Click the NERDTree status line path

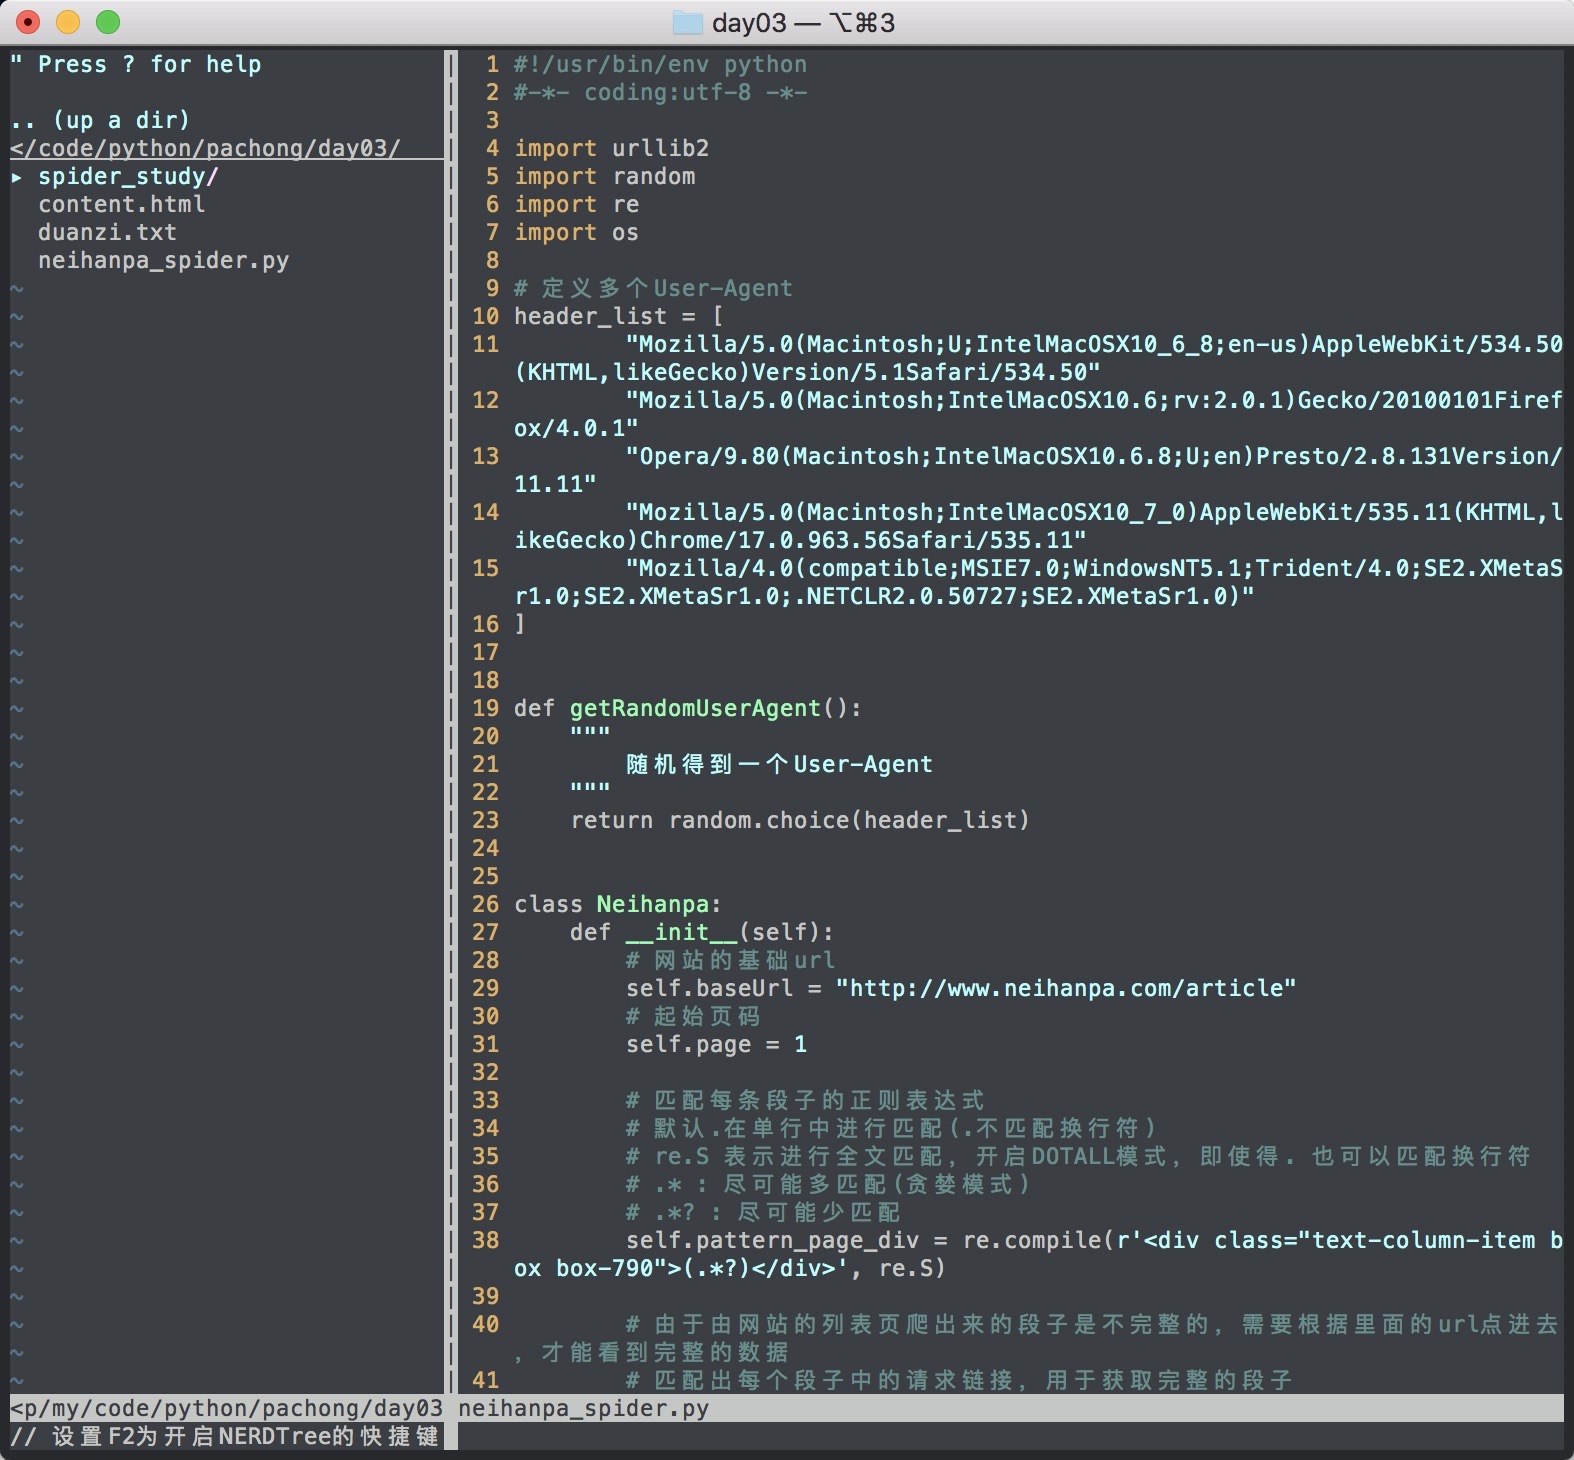pyautogui.click(x=227, y=1409)
